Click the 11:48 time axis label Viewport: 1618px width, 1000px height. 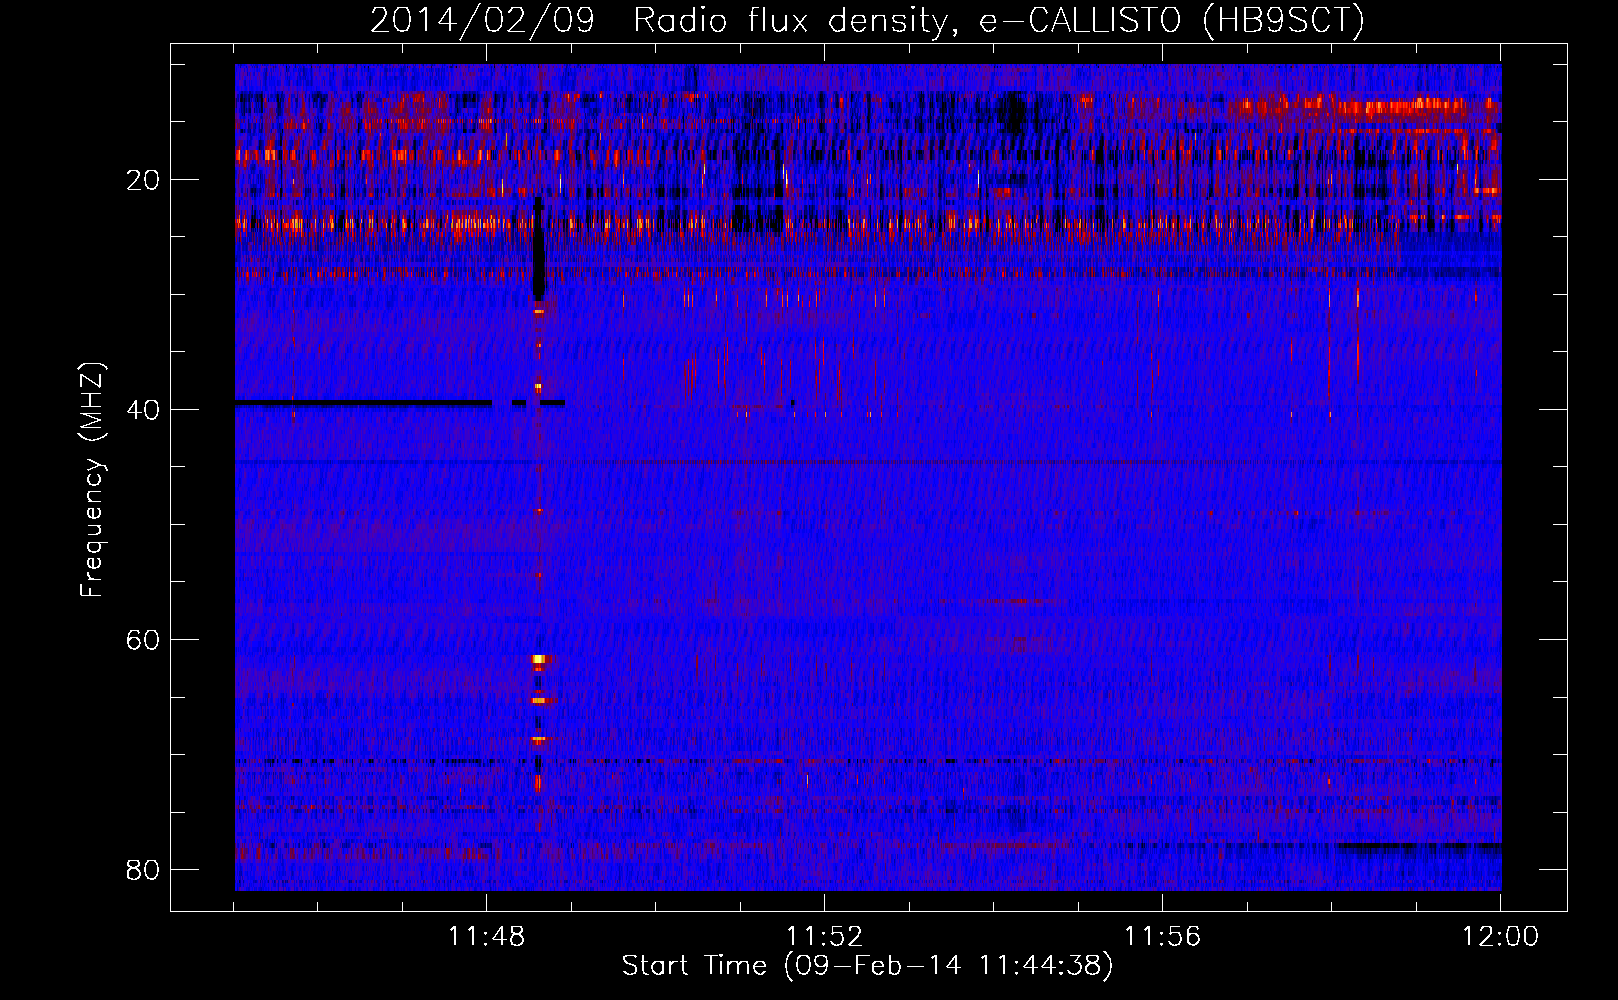pos(486,937)
